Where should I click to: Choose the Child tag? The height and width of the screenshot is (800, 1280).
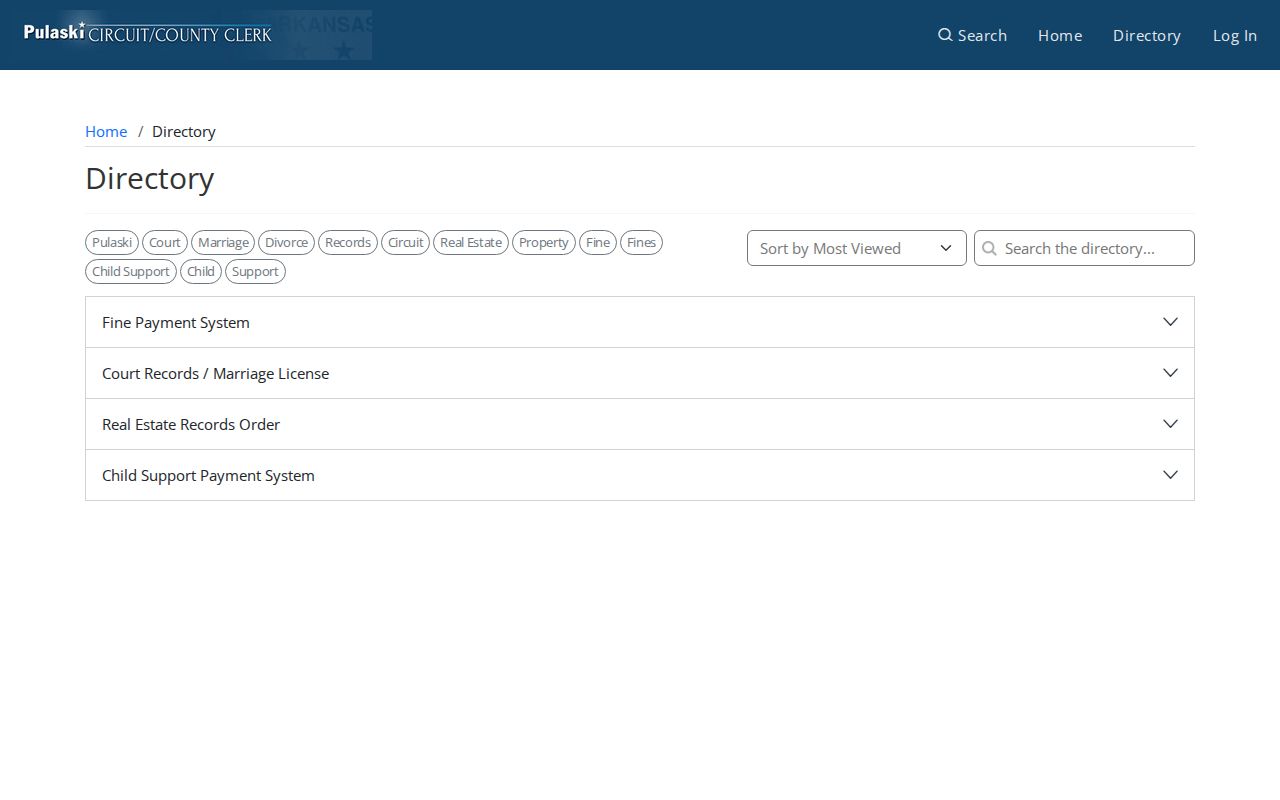[201, 271]
